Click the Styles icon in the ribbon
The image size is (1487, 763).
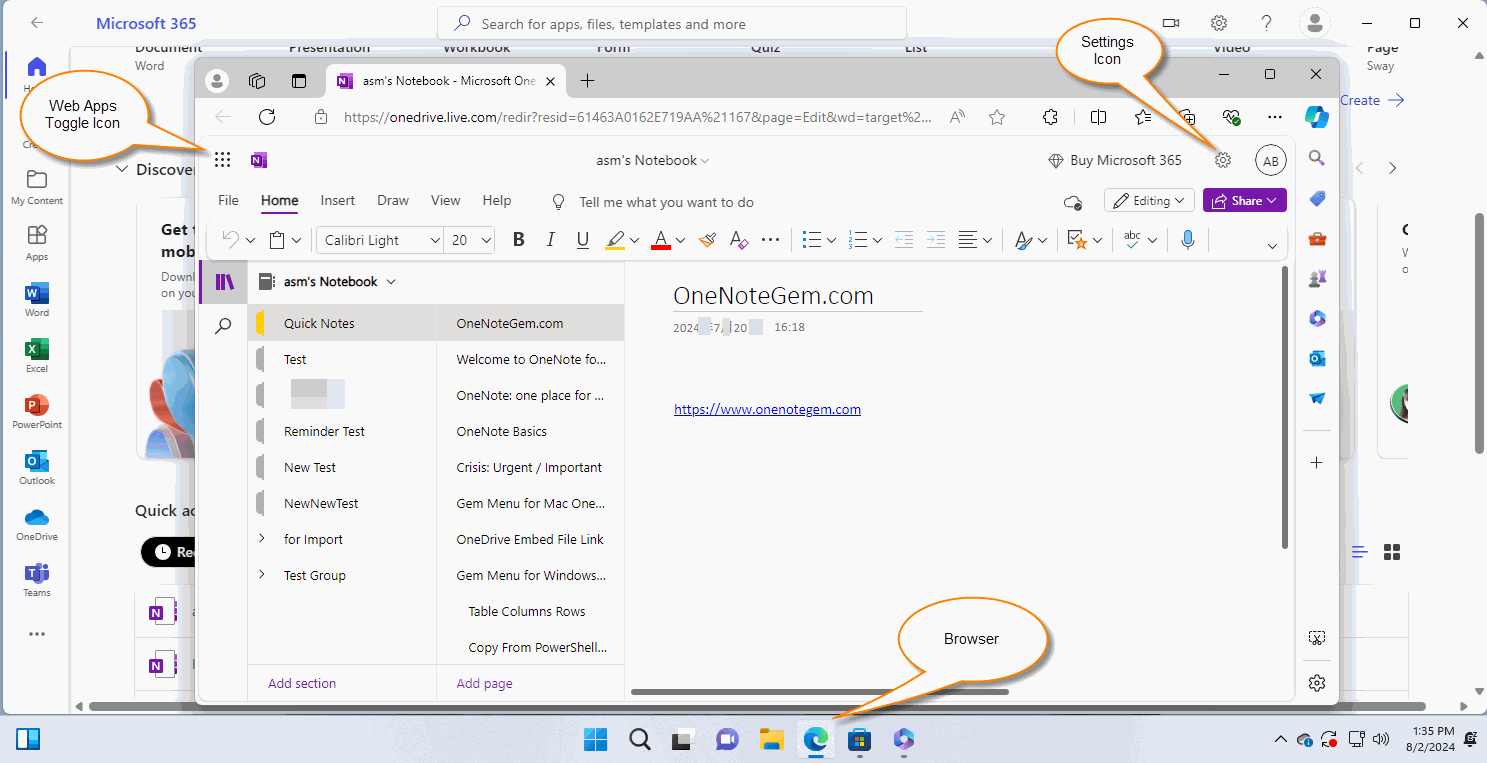(x=1023, y=240)
